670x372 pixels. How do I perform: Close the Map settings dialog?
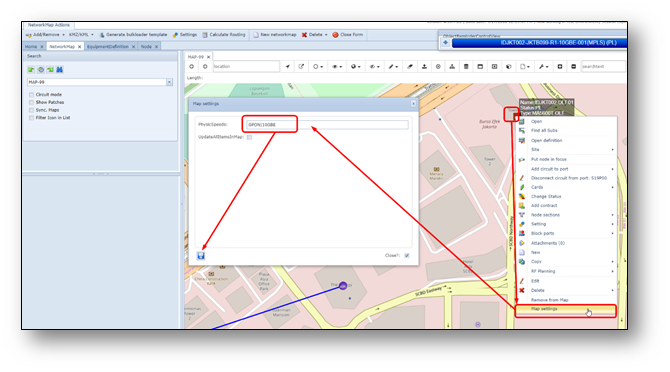pyautogui.click(x=413, y=103)
